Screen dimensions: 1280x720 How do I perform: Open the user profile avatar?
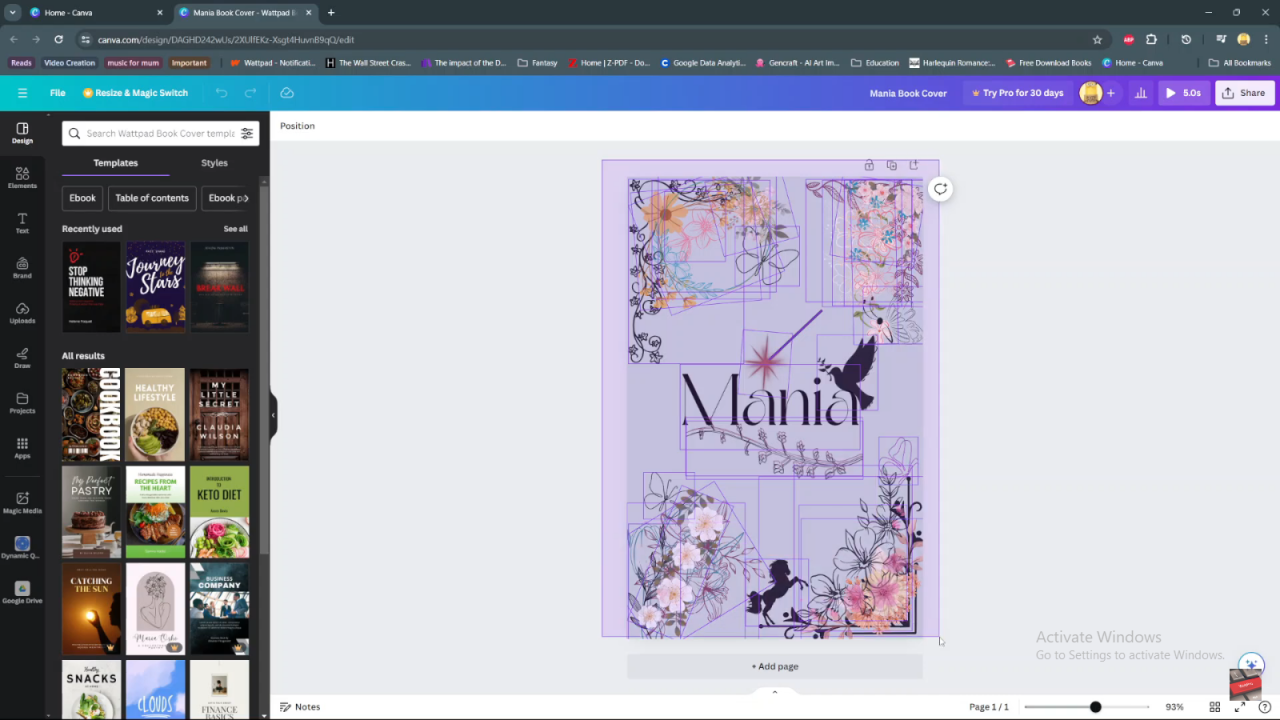coord(1091,93)
